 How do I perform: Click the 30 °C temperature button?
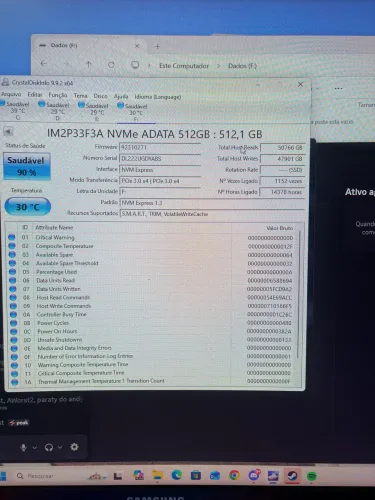point(28,207)
